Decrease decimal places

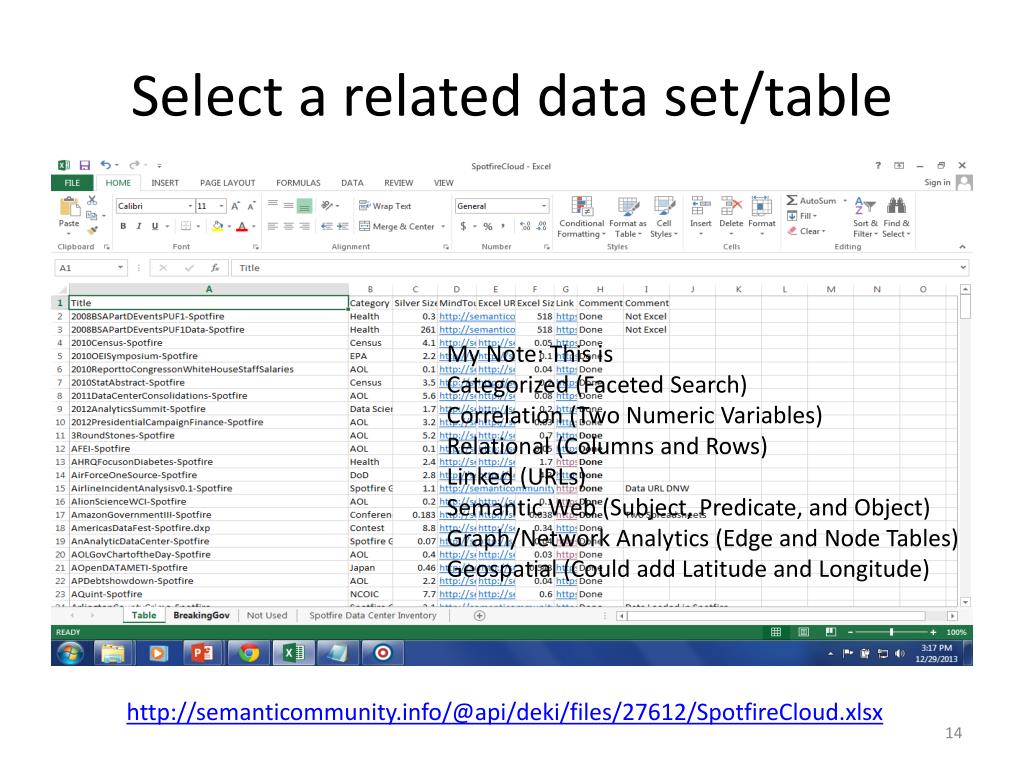point(541,226)
